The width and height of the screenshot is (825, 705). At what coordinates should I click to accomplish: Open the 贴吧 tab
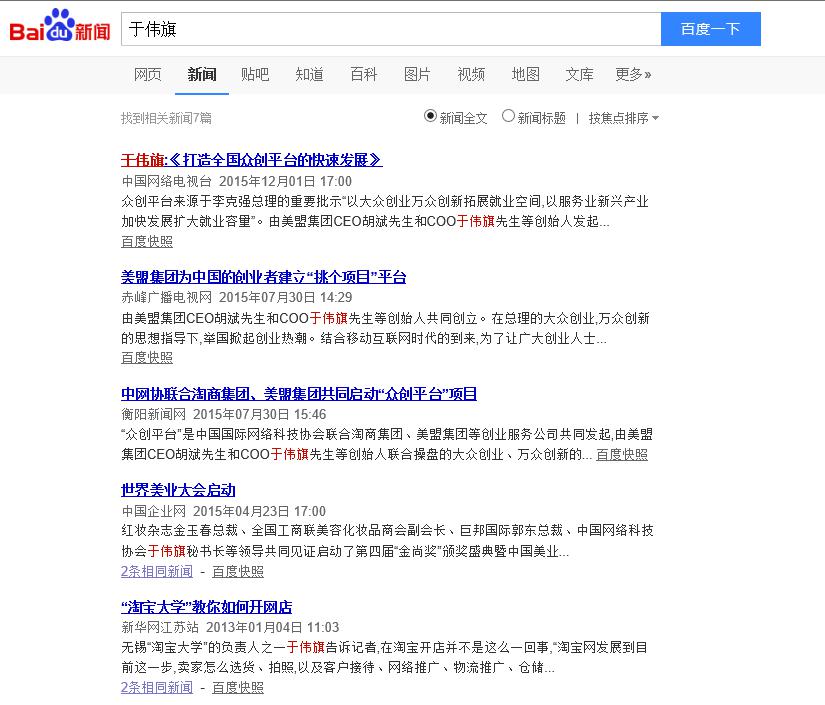pos(255,75)
